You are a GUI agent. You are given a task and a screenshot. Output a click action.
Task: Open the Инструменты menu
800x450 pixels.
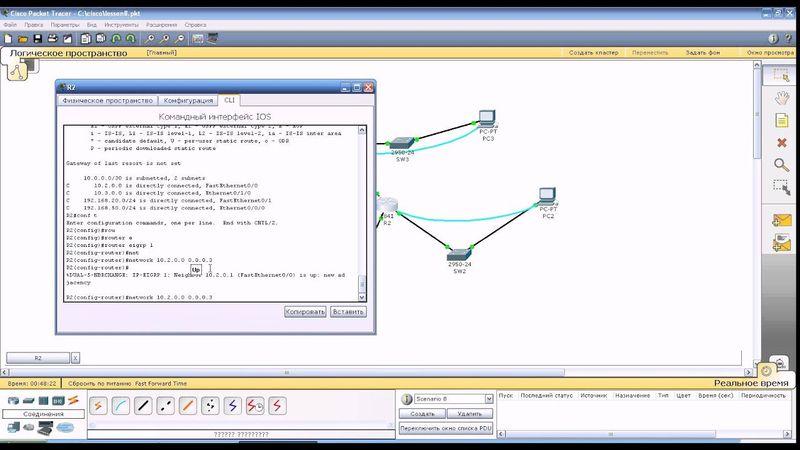[x=121, y=24]
